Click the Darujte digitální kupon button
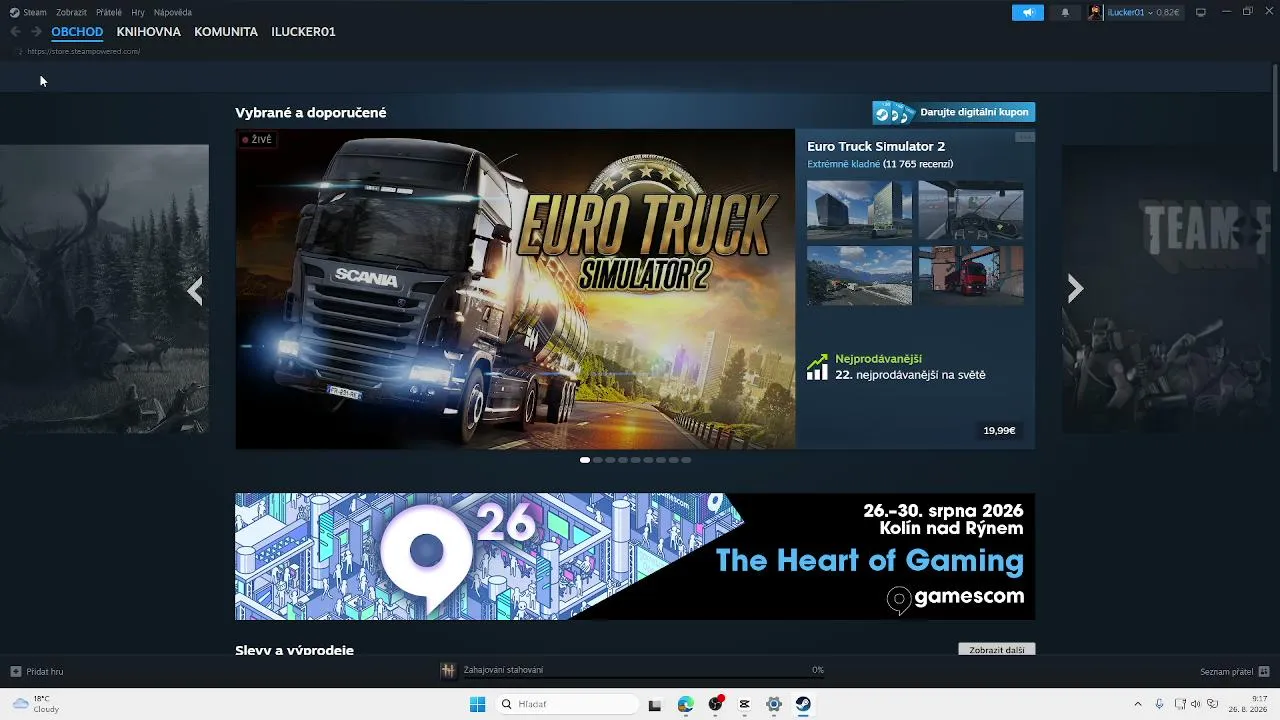1280x720 pixels. click(x=954, y=112)
